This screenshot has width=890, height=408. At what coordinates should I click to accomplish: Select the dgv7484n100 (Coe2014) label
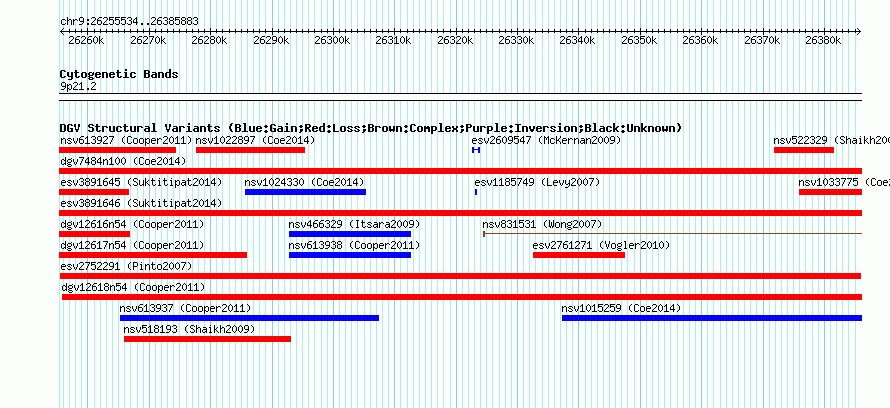123,161
